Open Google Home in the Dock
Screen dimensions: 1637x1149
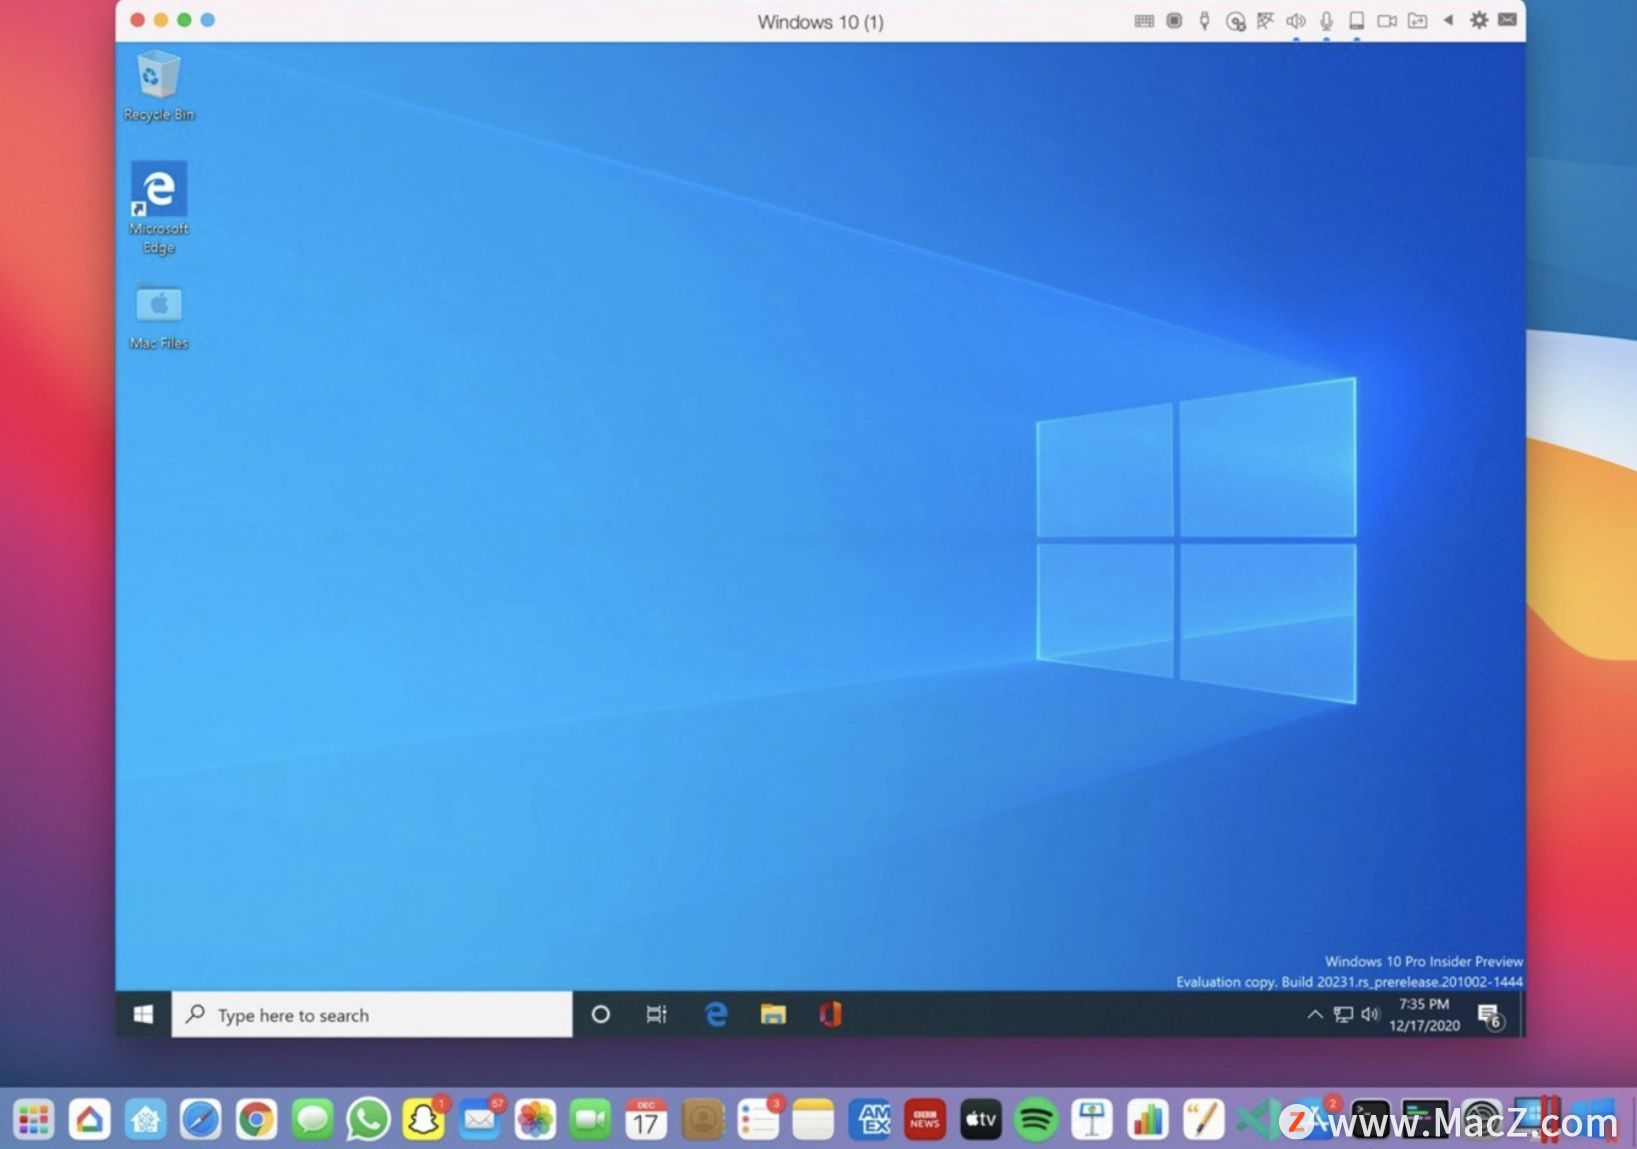(x=89, y=1120)
